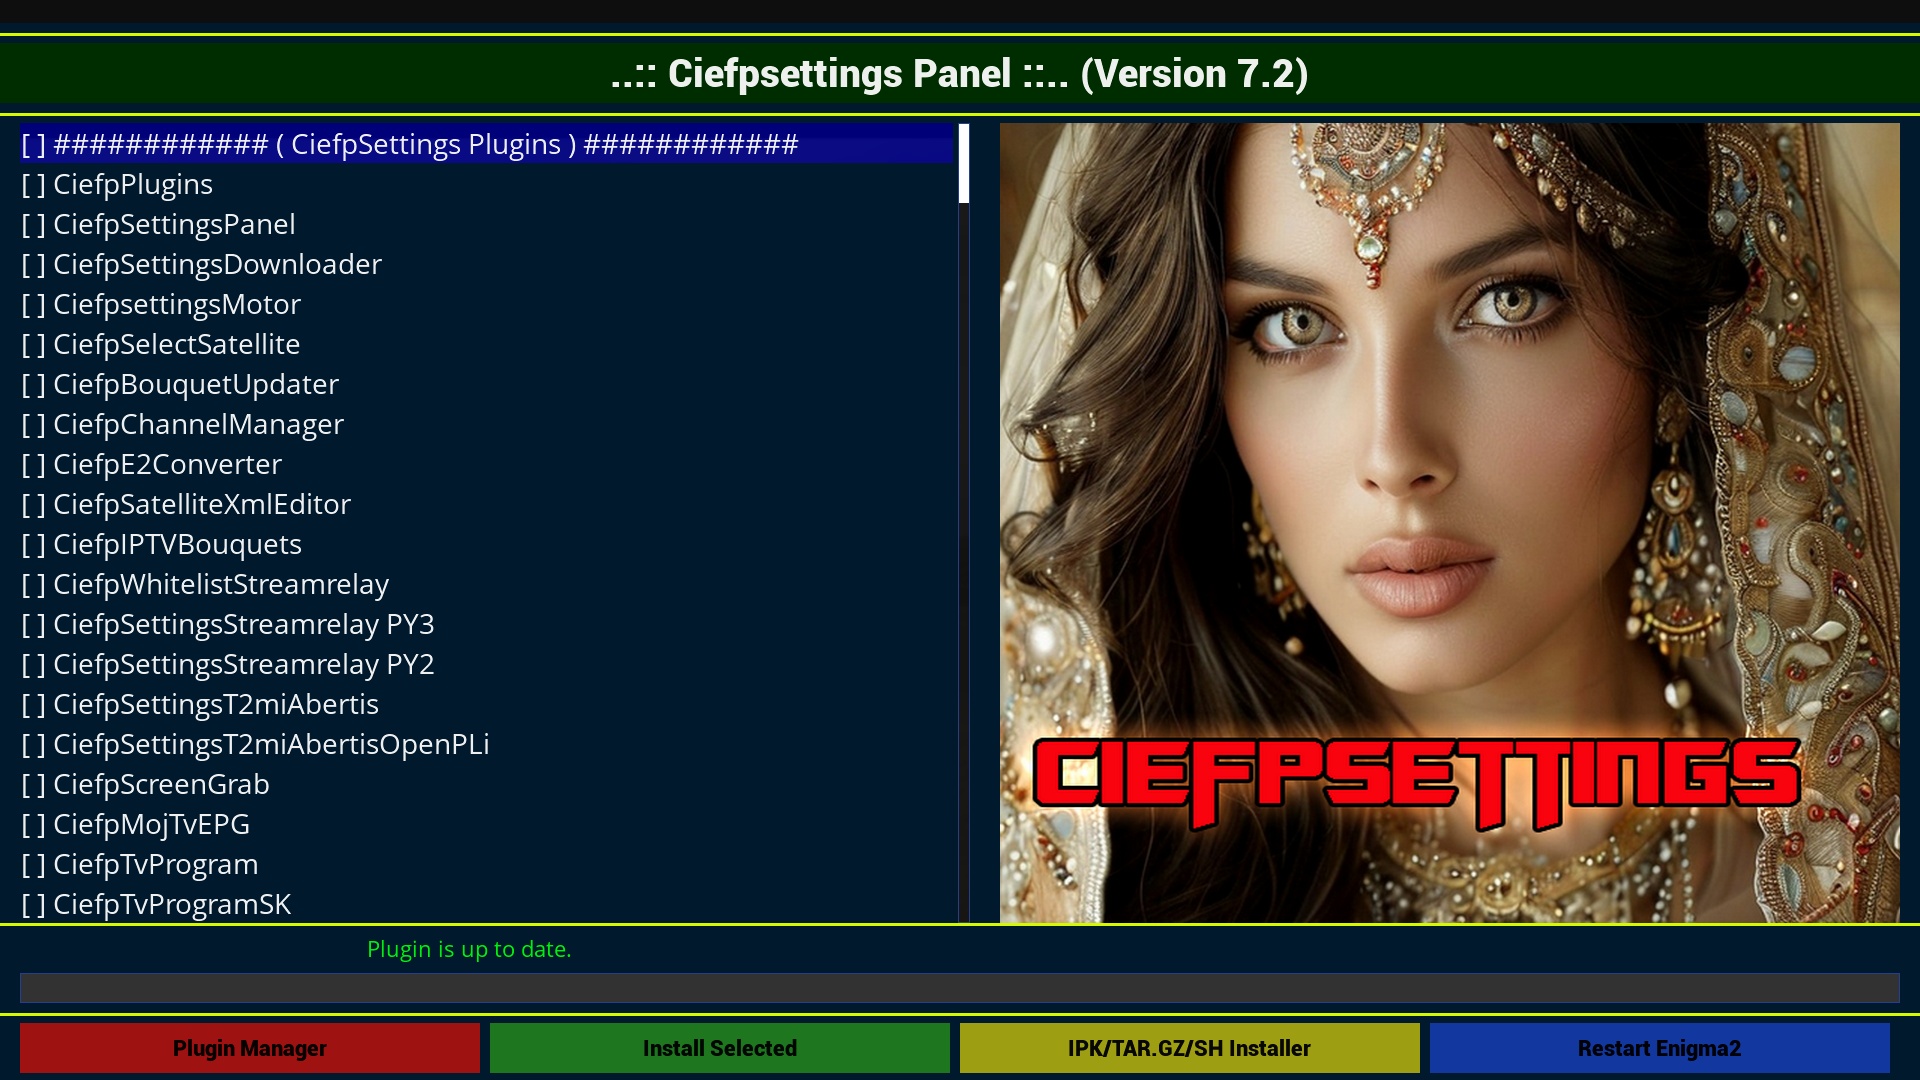Click the empty progress bar

tap(960, 988)
